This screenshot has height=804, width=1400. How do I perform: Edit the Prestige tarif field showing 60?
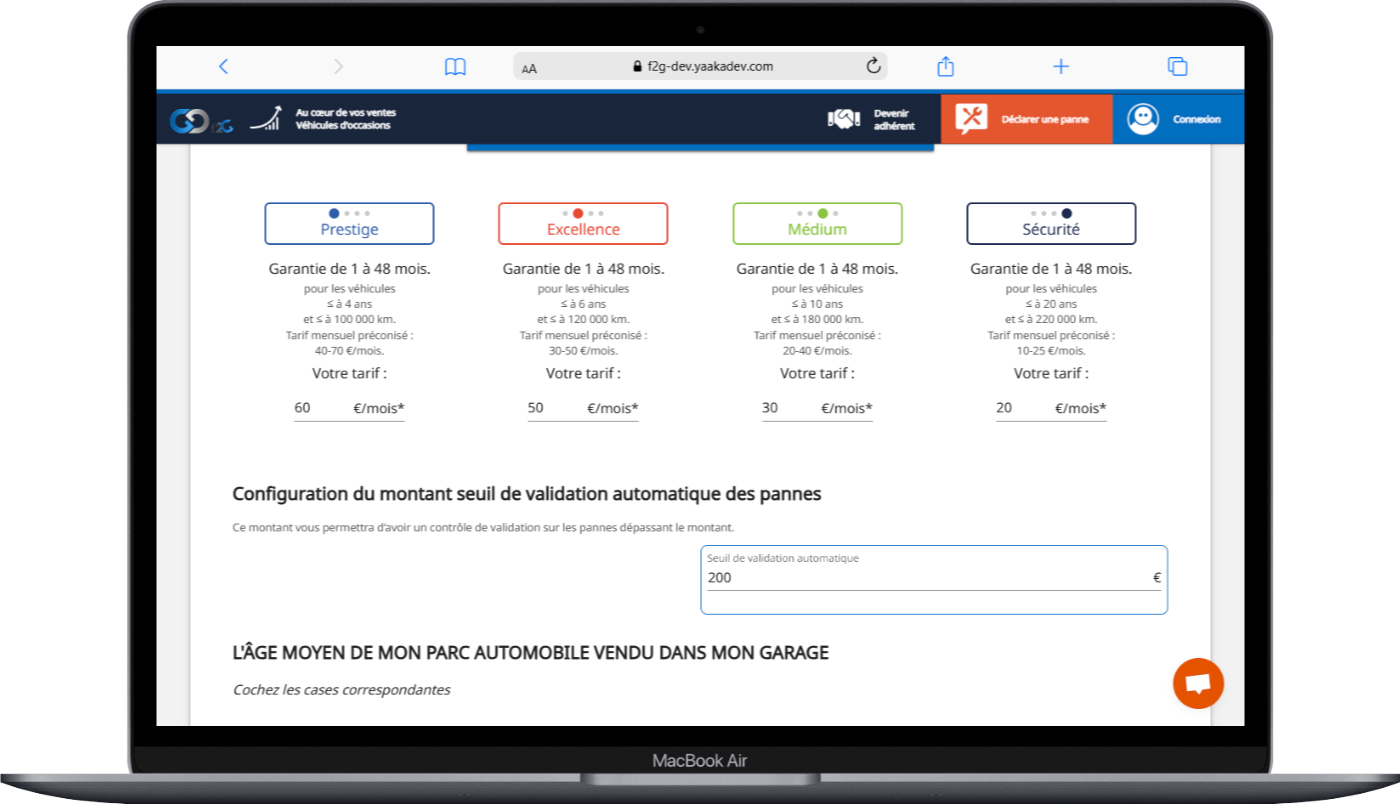point(320,408)
